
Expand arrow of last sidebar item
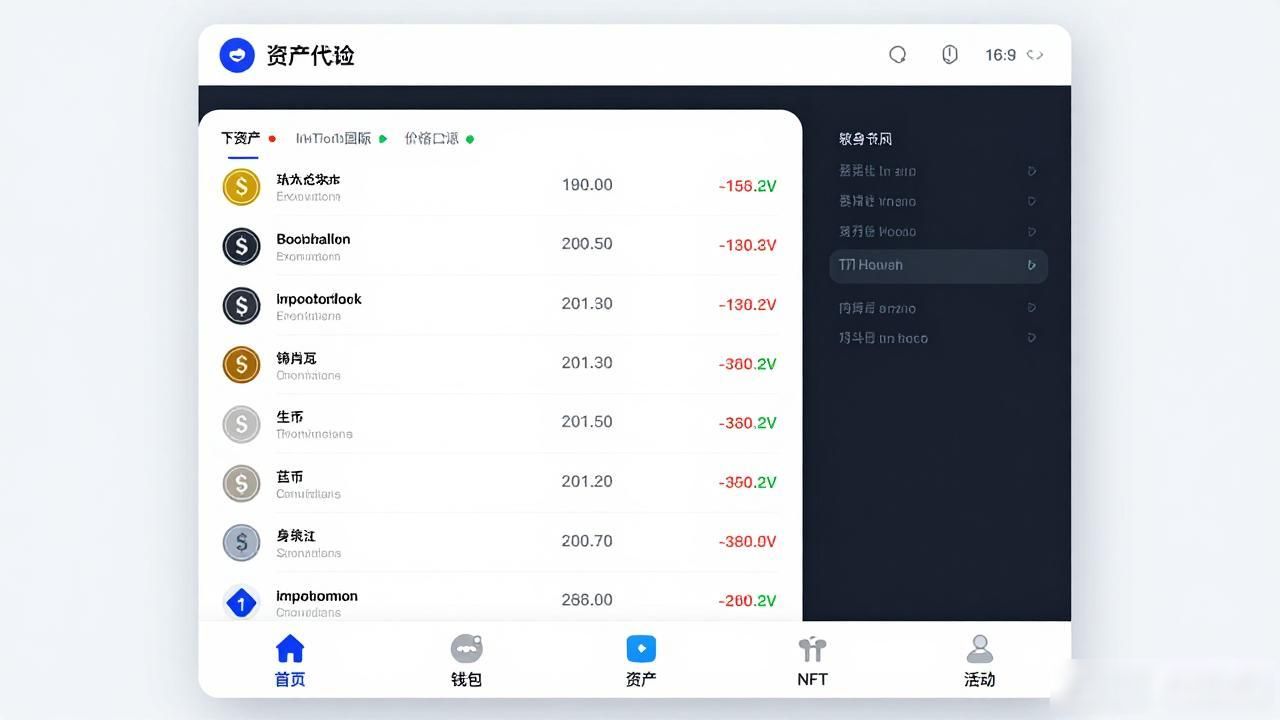tap(1032, 338)
